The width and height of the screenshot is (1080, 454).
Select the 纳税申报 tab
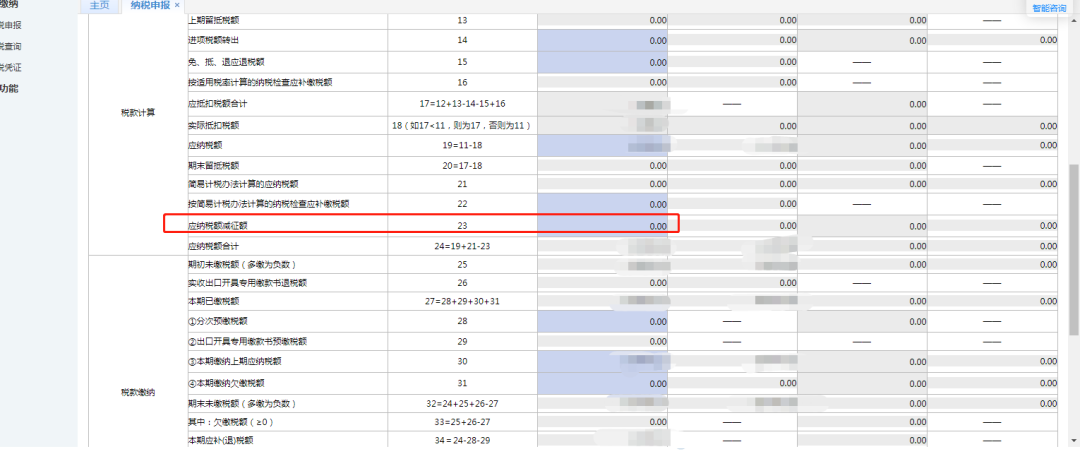pyautogui.click(x=150, y=6)
